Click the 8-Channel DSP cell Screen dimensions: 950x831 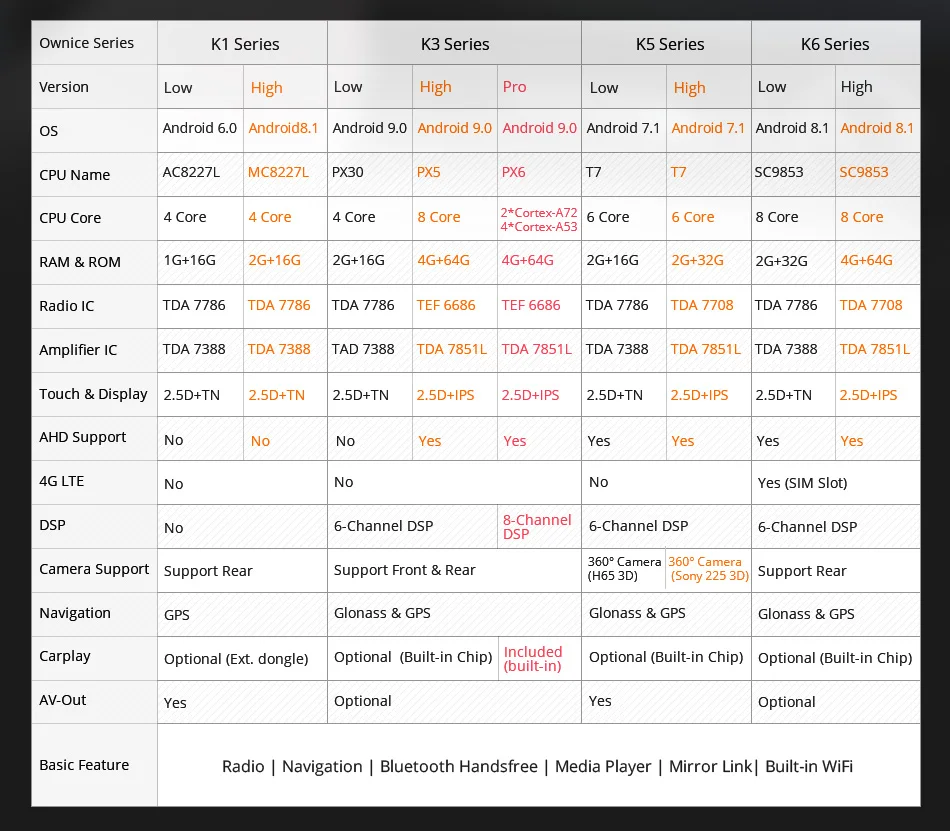pyautogui.click(x=539, y=526)
